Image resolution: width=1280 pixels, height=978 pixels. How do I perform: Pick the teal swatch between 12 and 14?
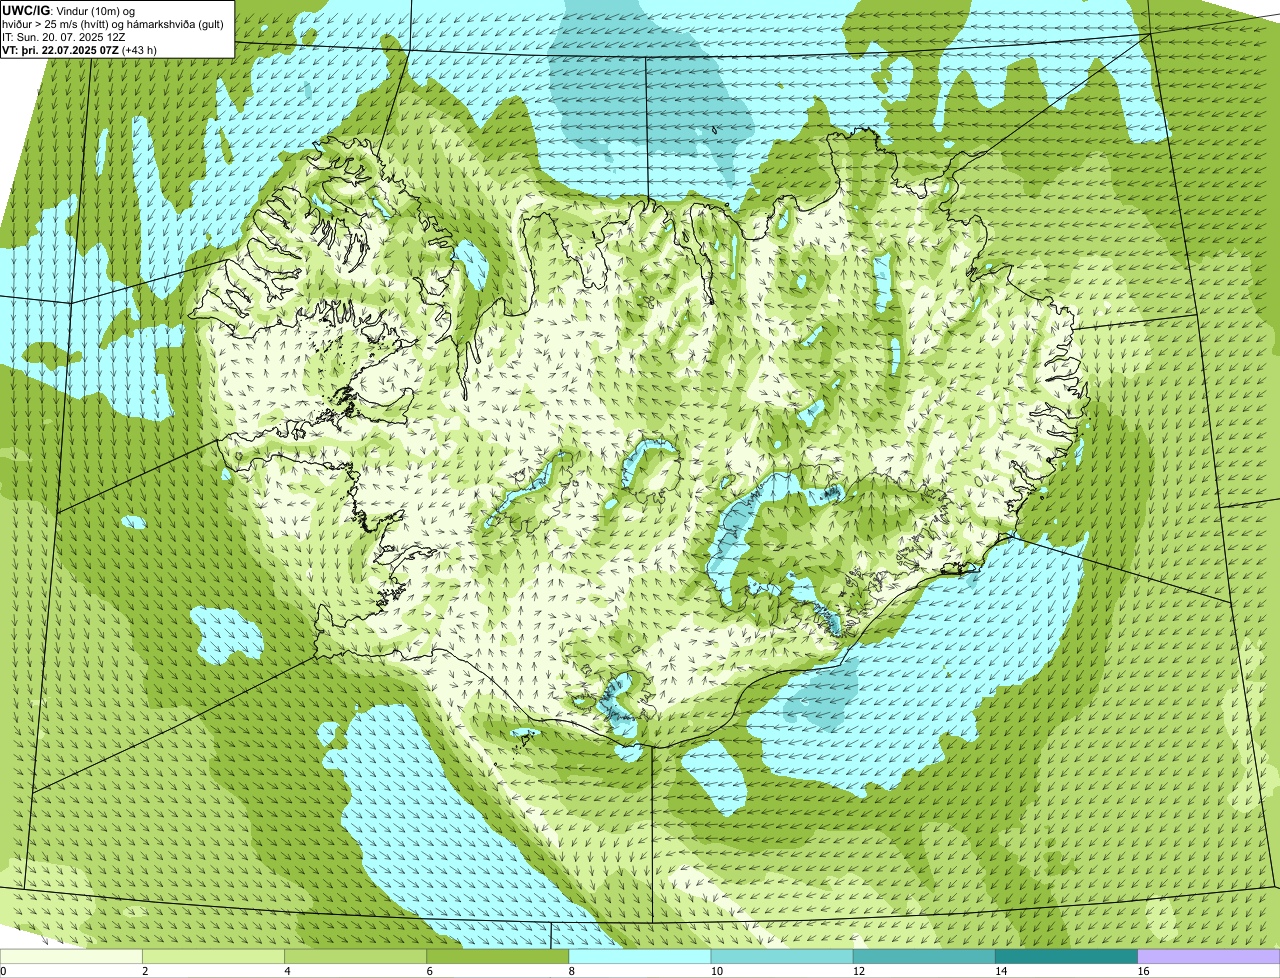tap(924, 957)
